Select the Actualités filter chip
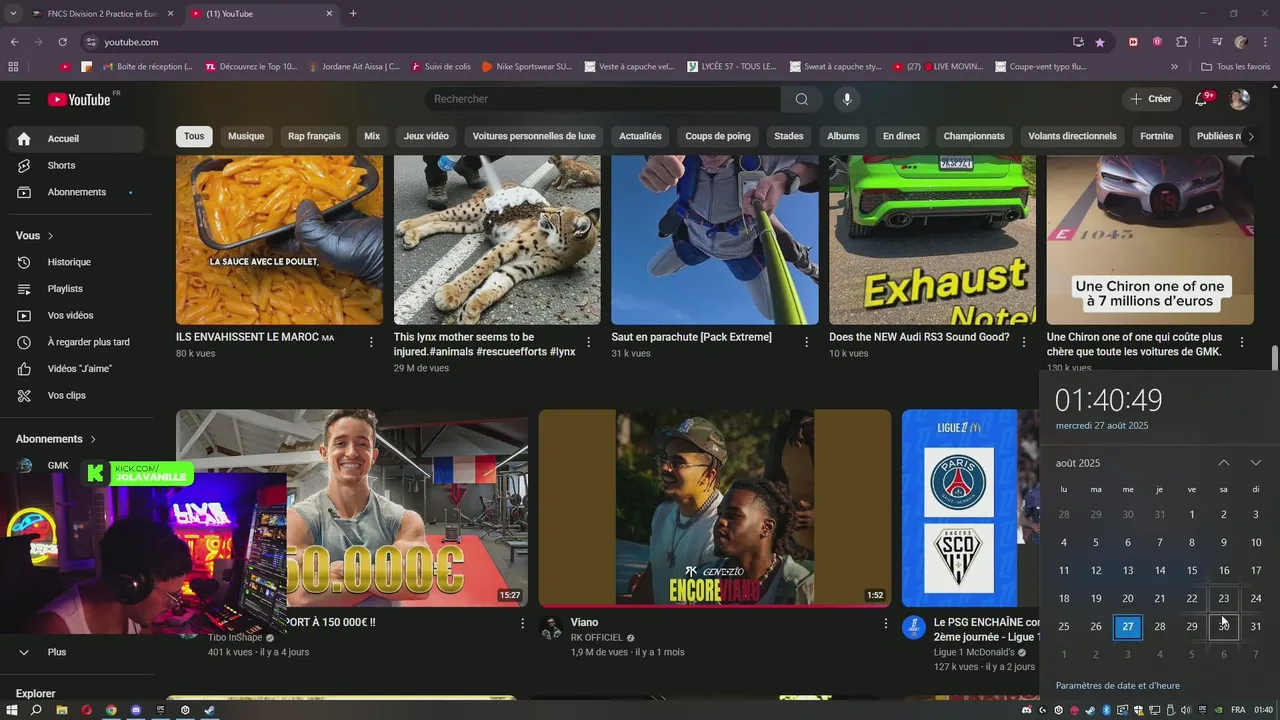The image size is (1280, 720). tap(640, 136)
